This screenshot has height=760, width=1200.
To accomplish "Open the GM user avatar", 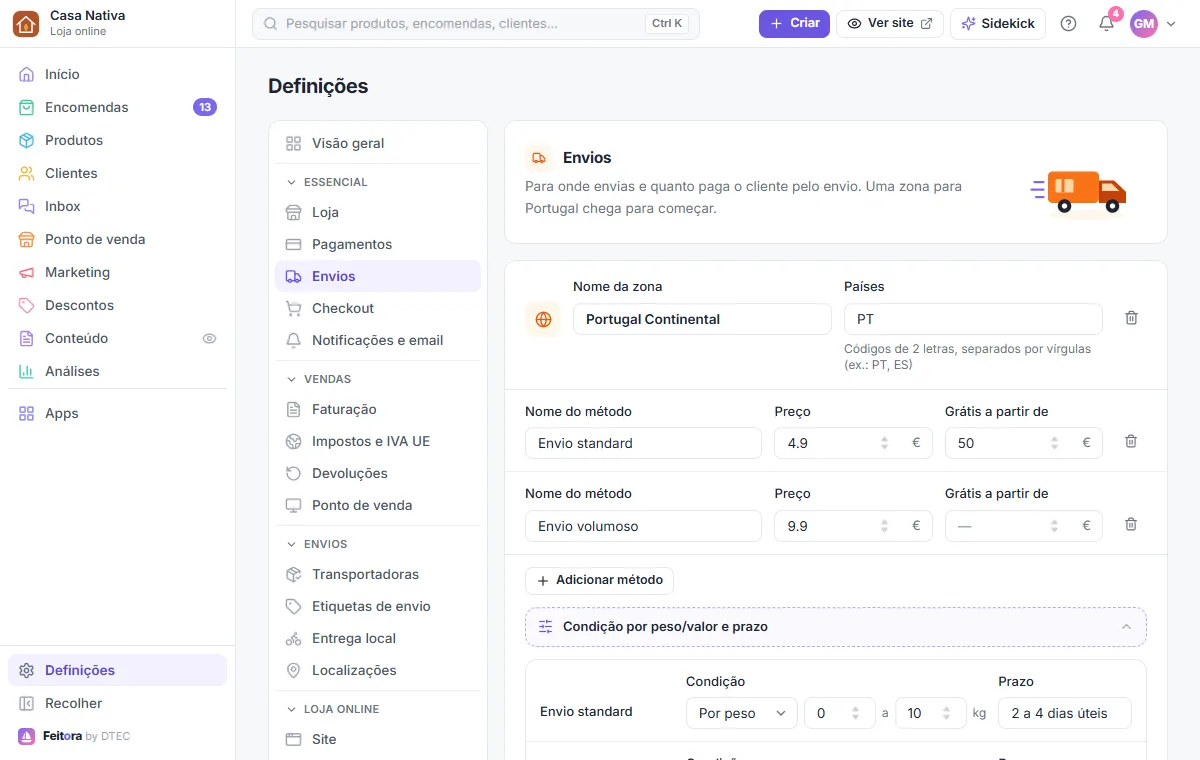I will [x=1144, y=24].
